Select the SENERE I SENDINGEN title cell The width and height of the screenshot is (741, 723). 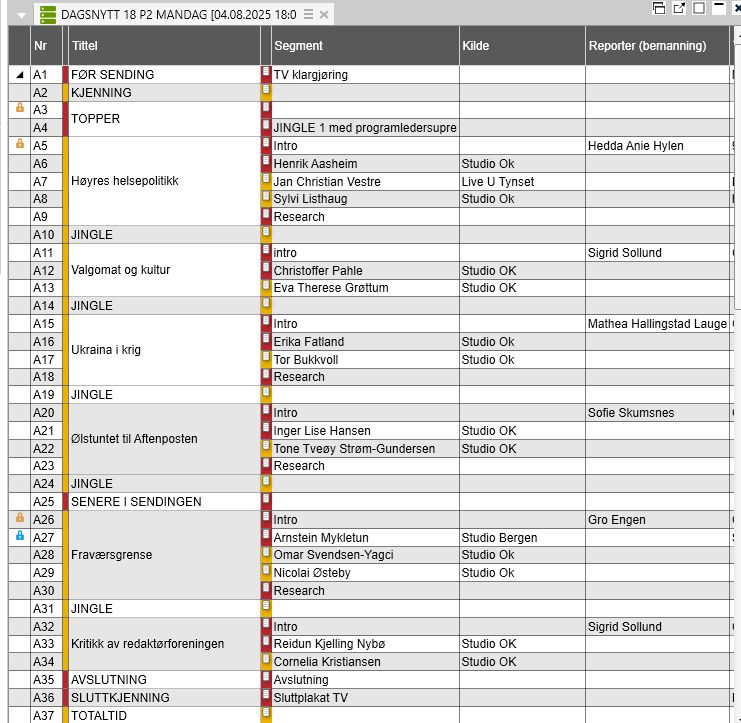click(164, 502)
